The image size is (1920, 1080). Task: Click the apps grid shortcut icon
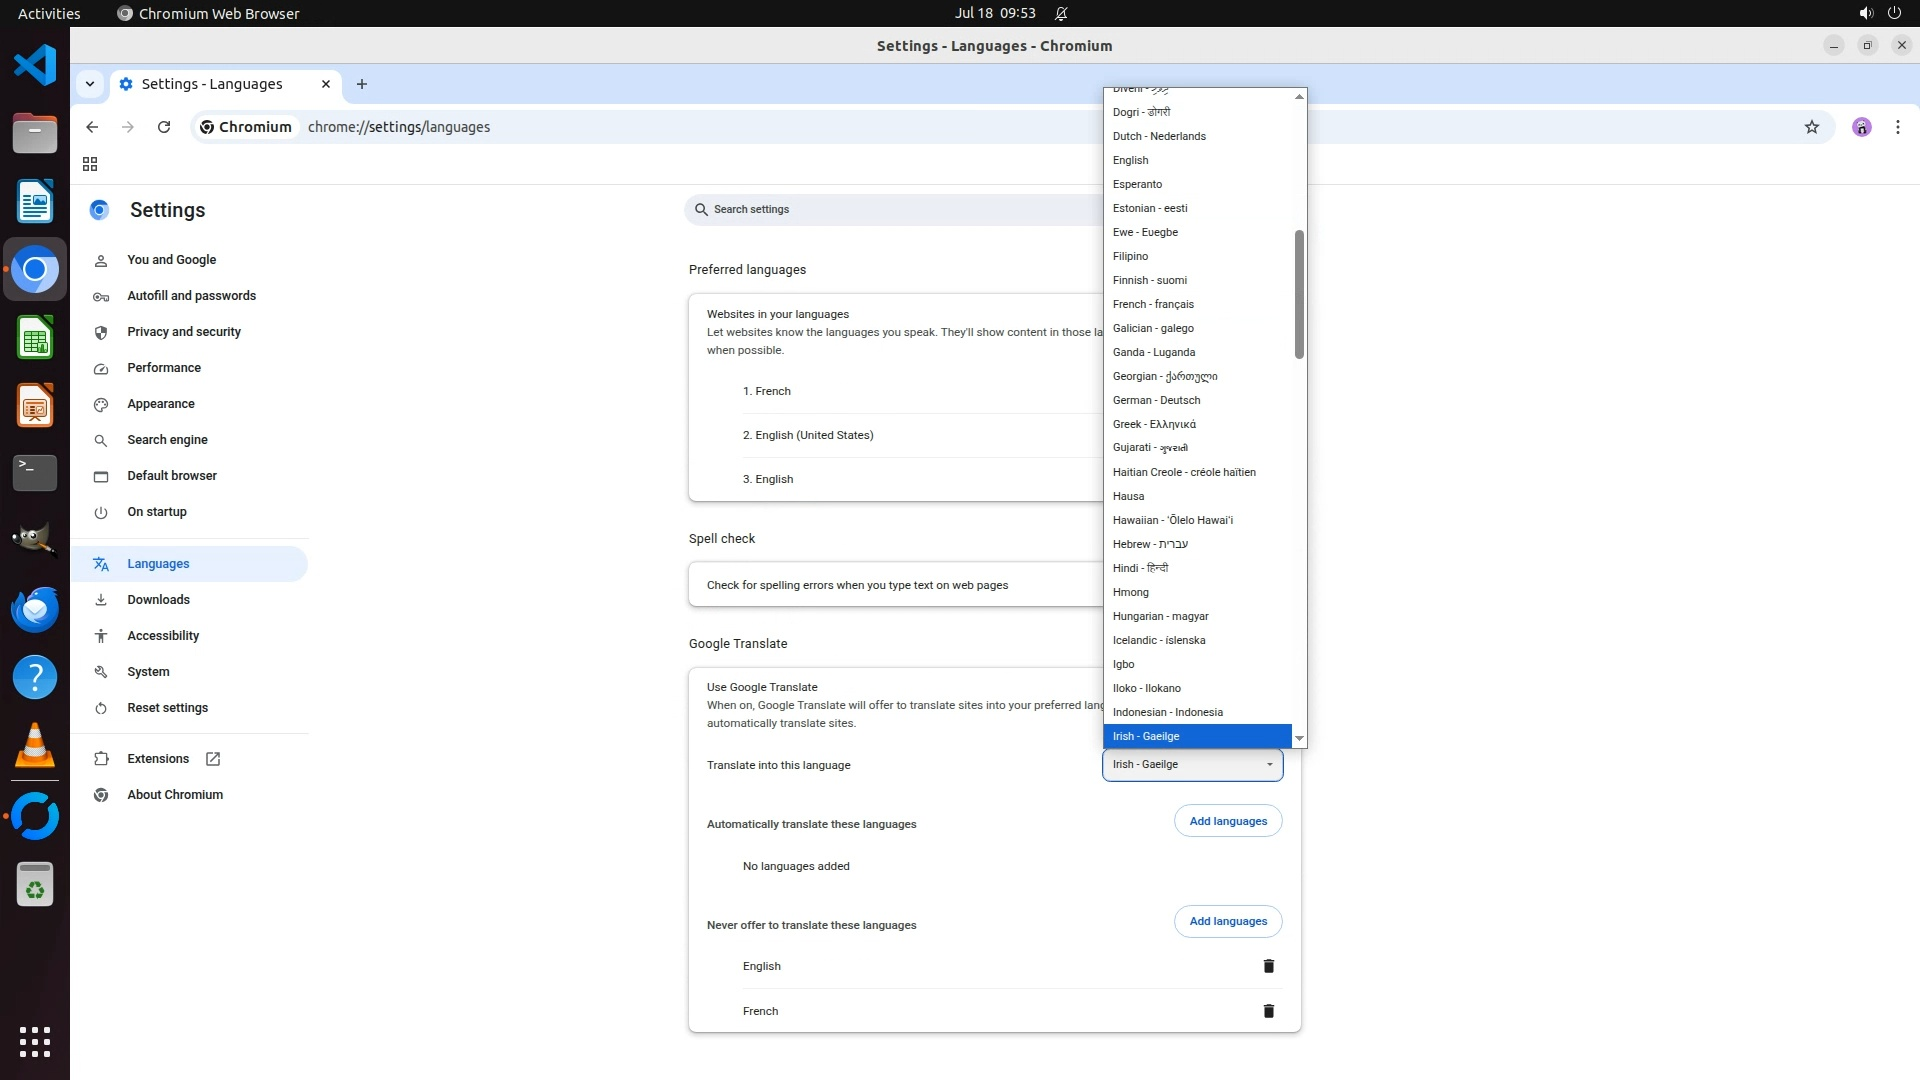pyautogui.click(x=90, y=164)
